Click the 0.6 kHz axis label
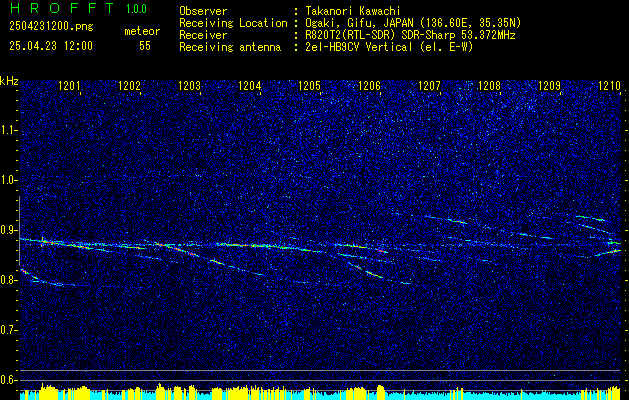 (8, 380)
